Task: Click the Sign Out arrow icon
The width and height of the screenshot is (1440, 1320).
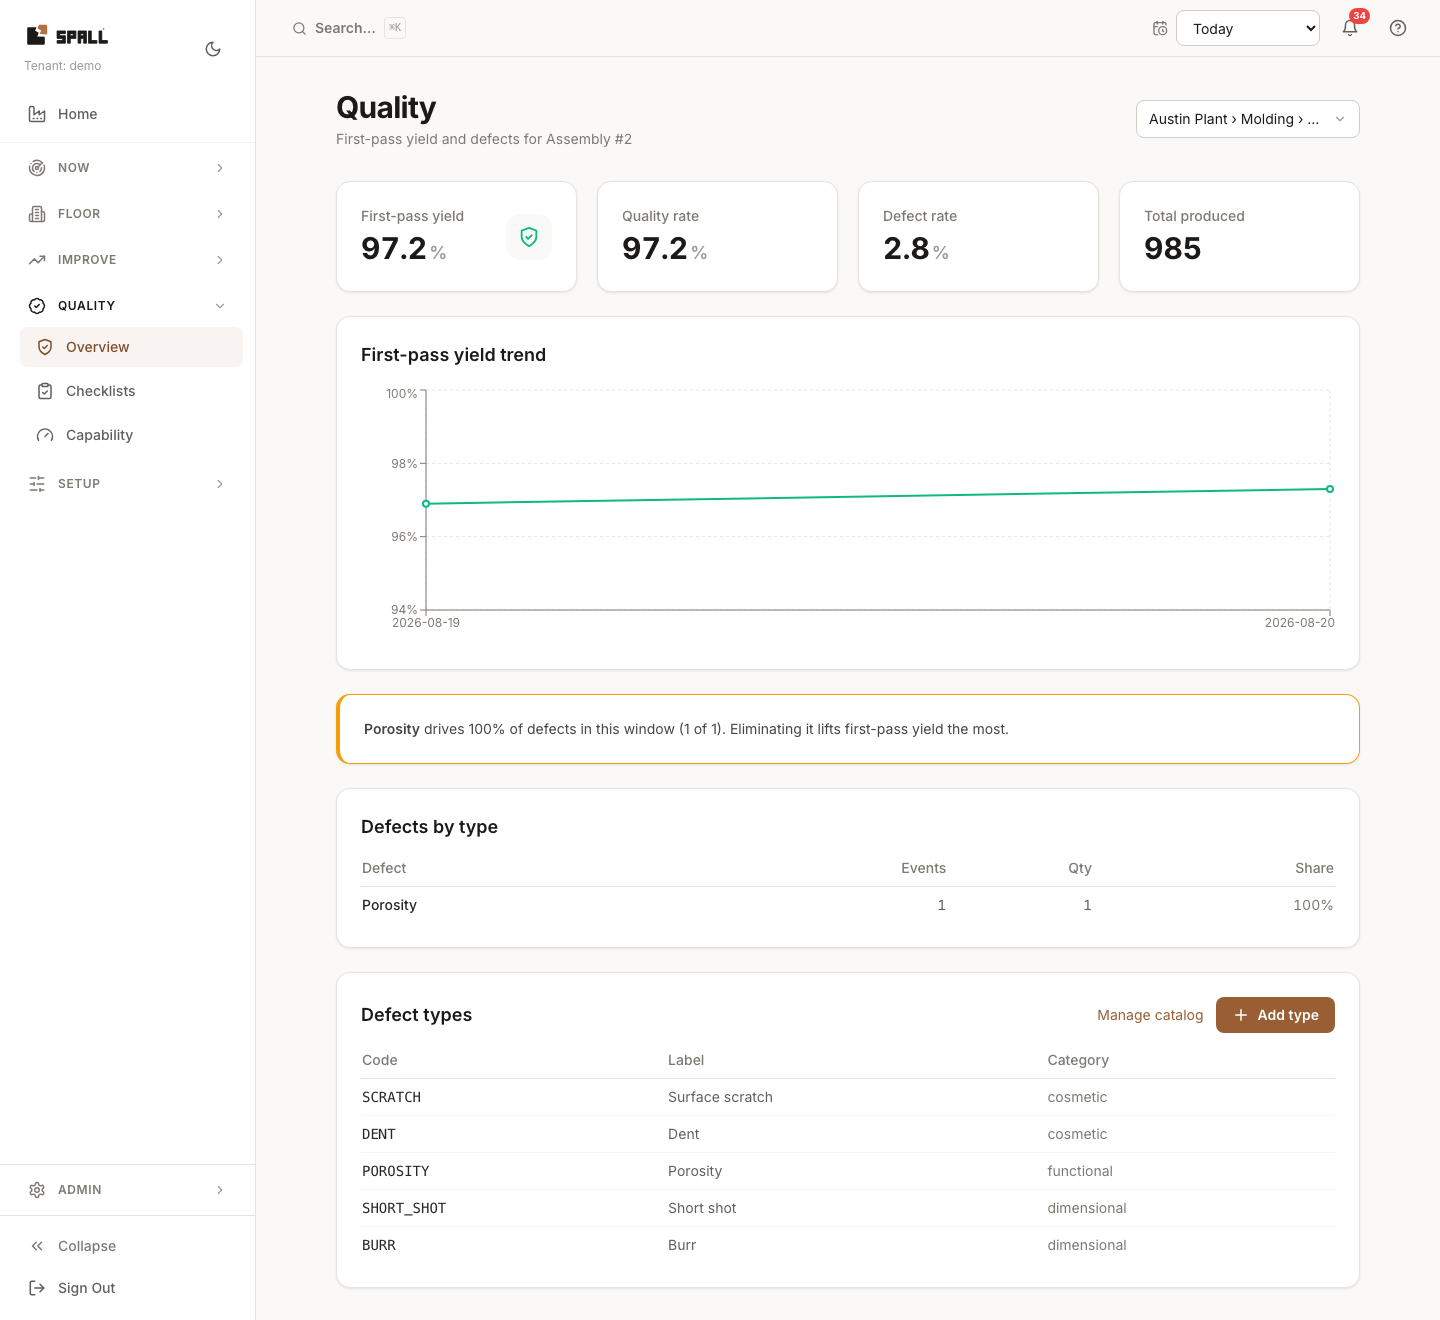Action: (x=37, y=1288)
